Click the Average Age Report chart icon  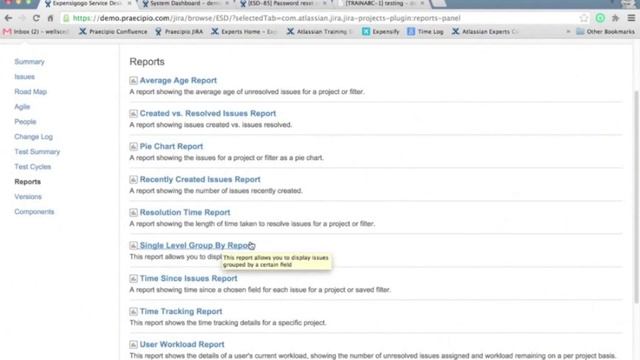(x=133, y=80)
